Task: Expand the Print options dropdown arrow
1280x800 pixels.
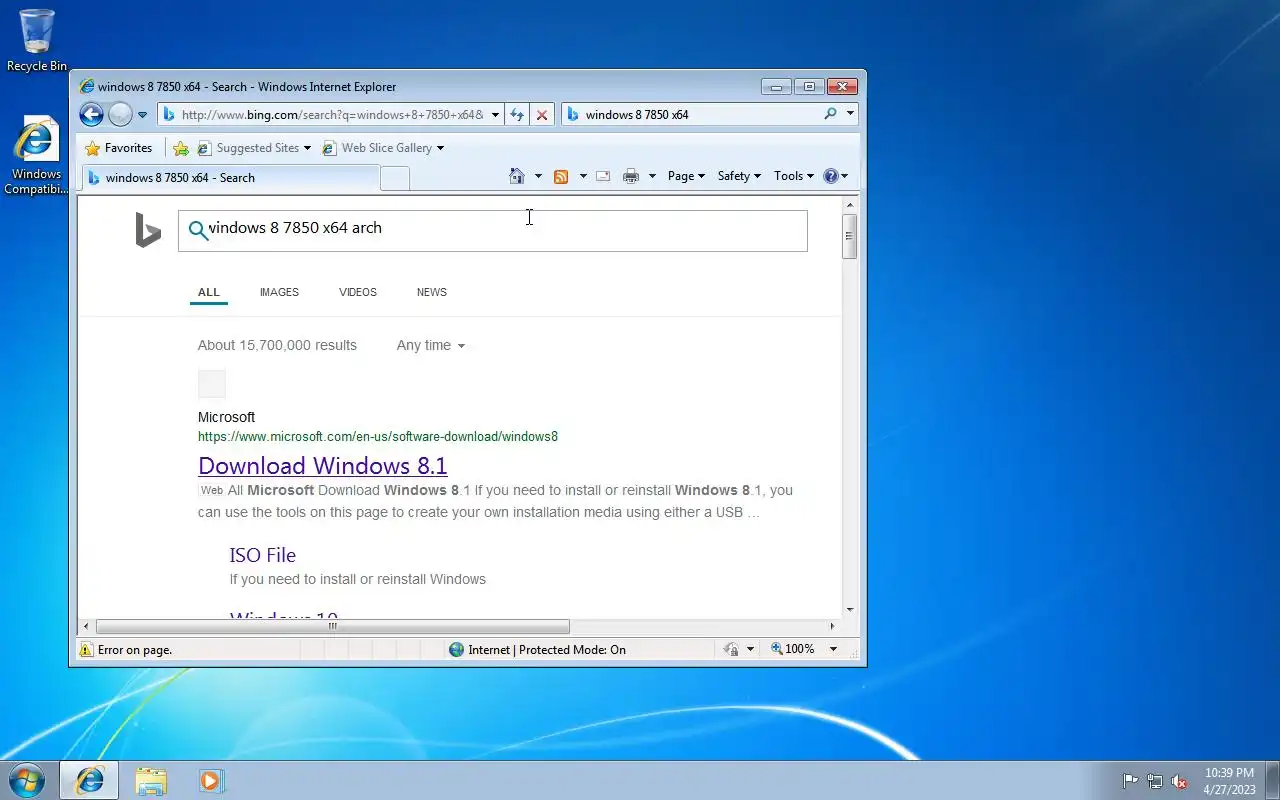Action: (652, 176)
